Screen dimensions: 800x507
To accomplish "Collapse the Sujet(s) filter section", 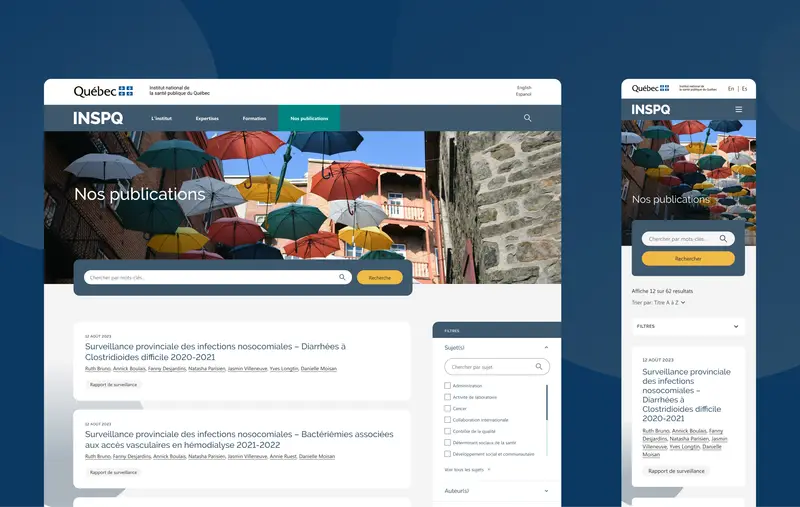I will 546,347.
